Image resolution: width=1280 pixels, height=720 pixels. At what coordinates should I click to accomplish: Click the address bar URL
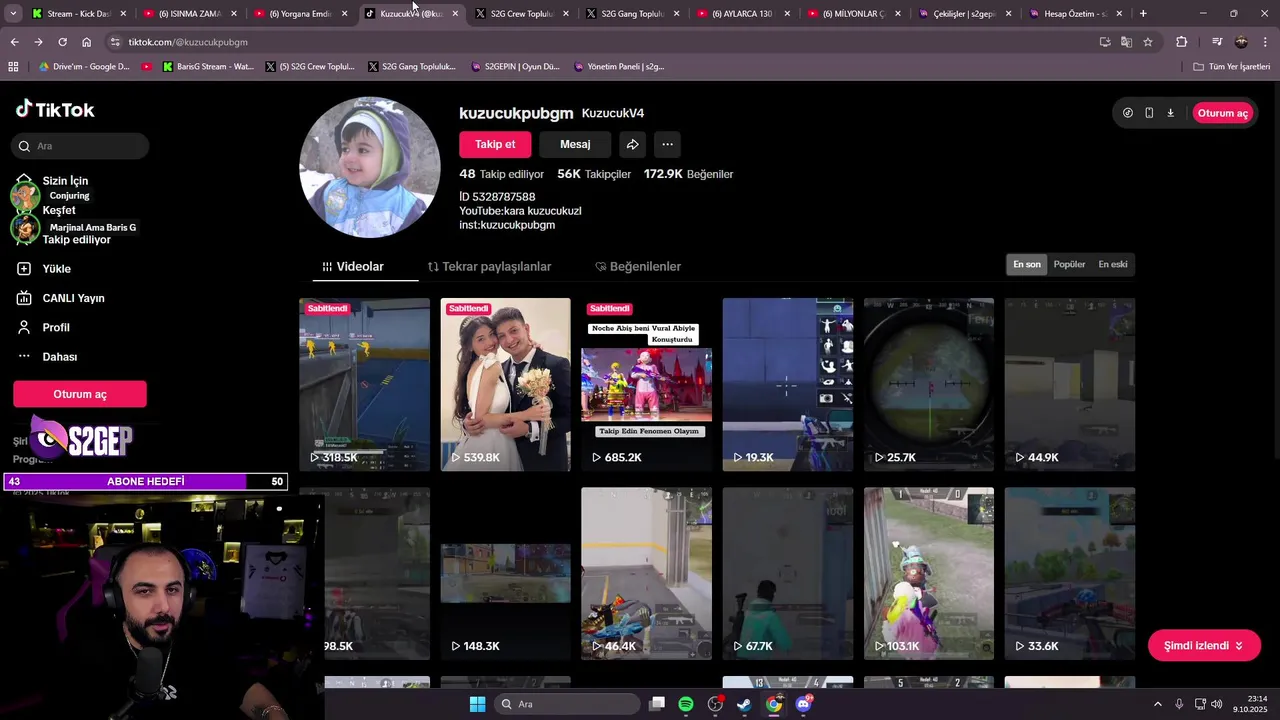pos(188,42)
